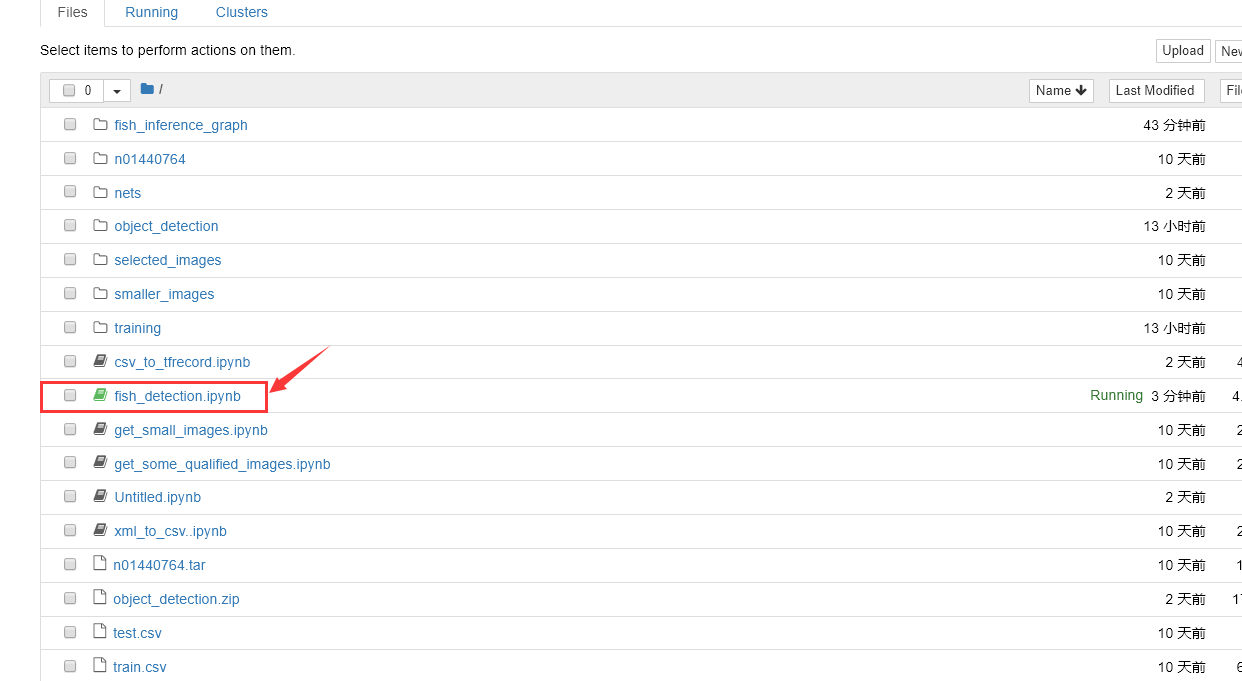The height and width of the screenshot is (681, 1242).
Task: Switch to the Running tab
Action: pyautogui.click(x=152, y=13)
